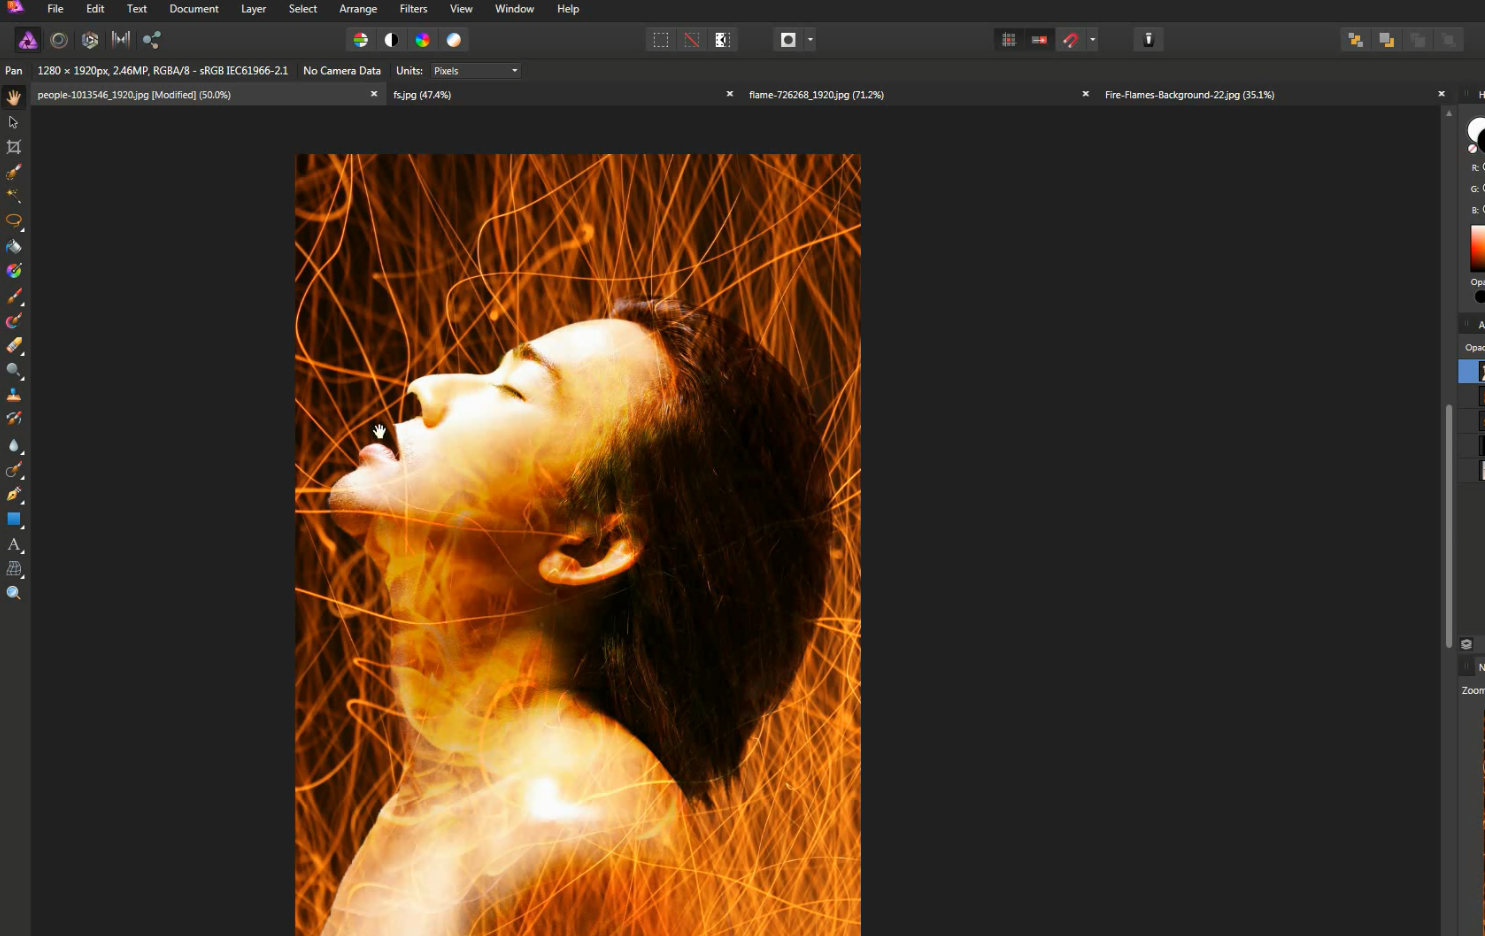Click the Deselect selection icon

(692, 40)
